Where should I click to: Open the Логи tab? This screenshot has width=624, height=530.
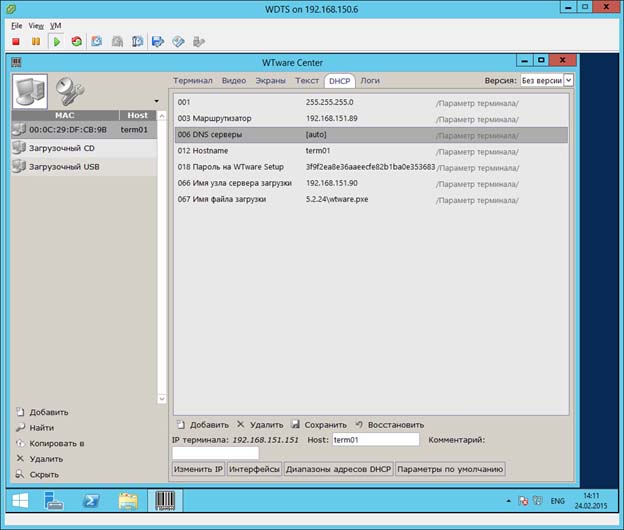(x=370, y=80)
